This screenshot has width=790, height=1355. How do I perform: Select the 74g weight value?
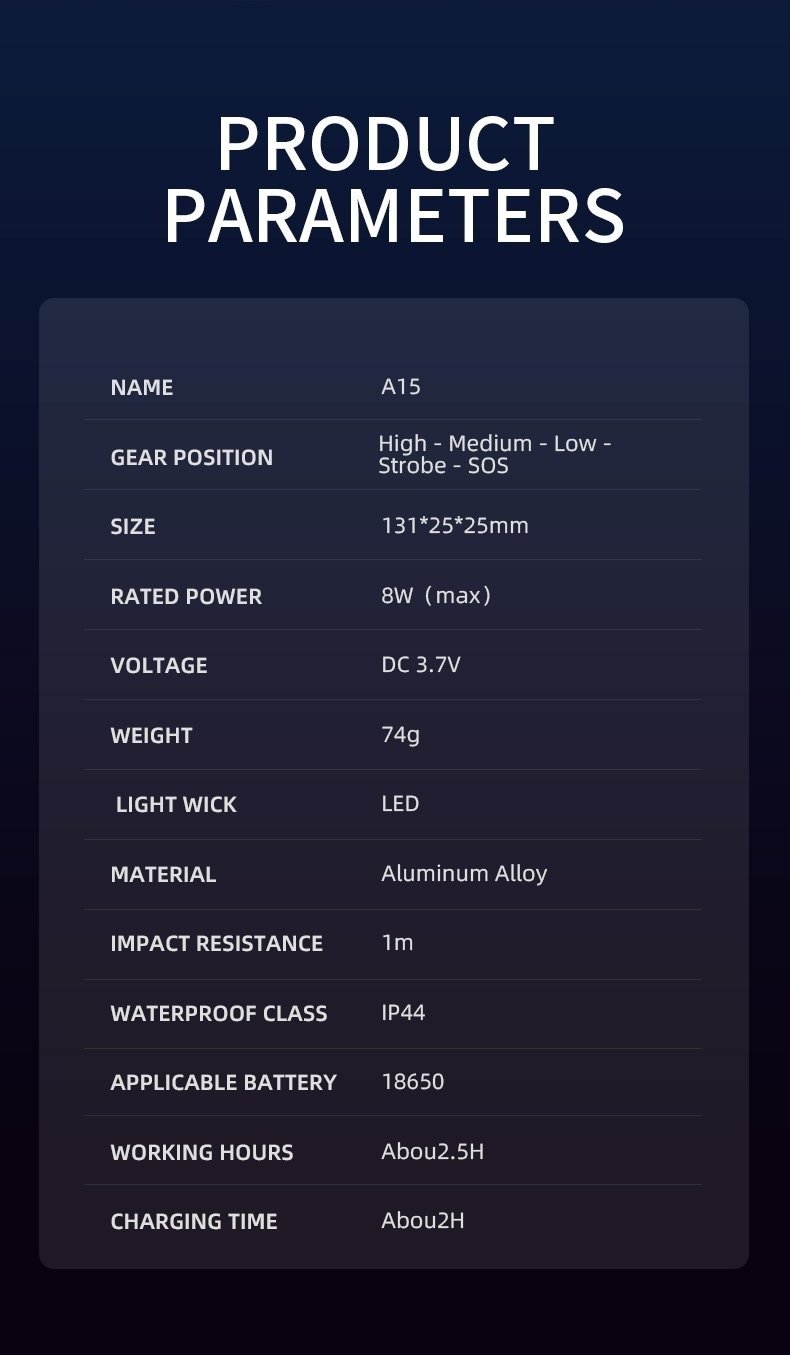pos(400,735)
